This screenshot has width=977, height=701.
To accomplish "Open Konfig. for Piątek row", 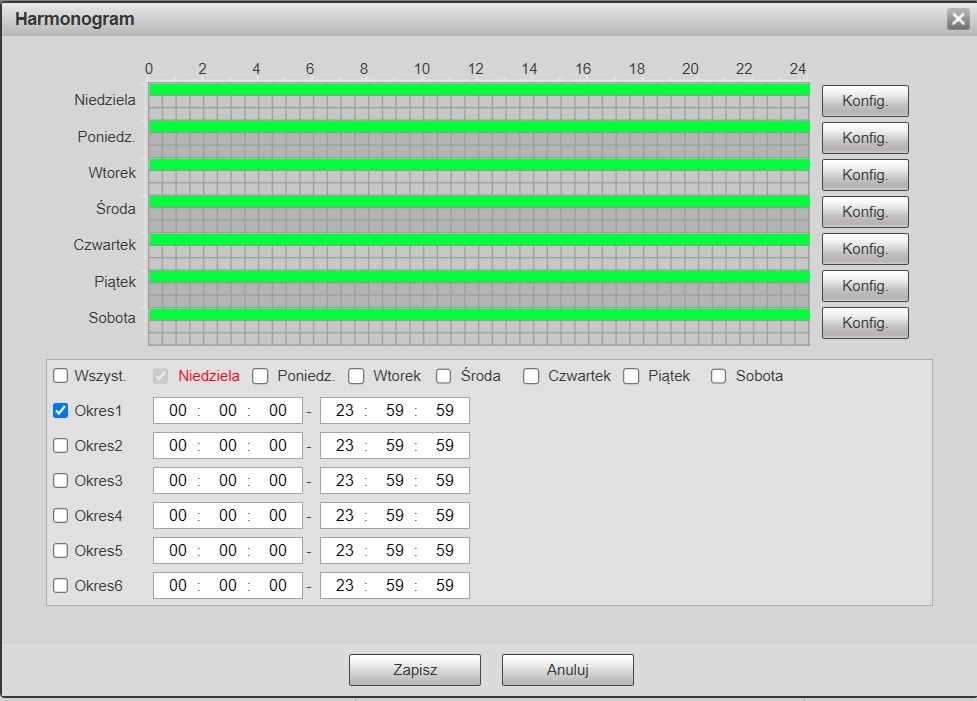I will click(865, 286).
